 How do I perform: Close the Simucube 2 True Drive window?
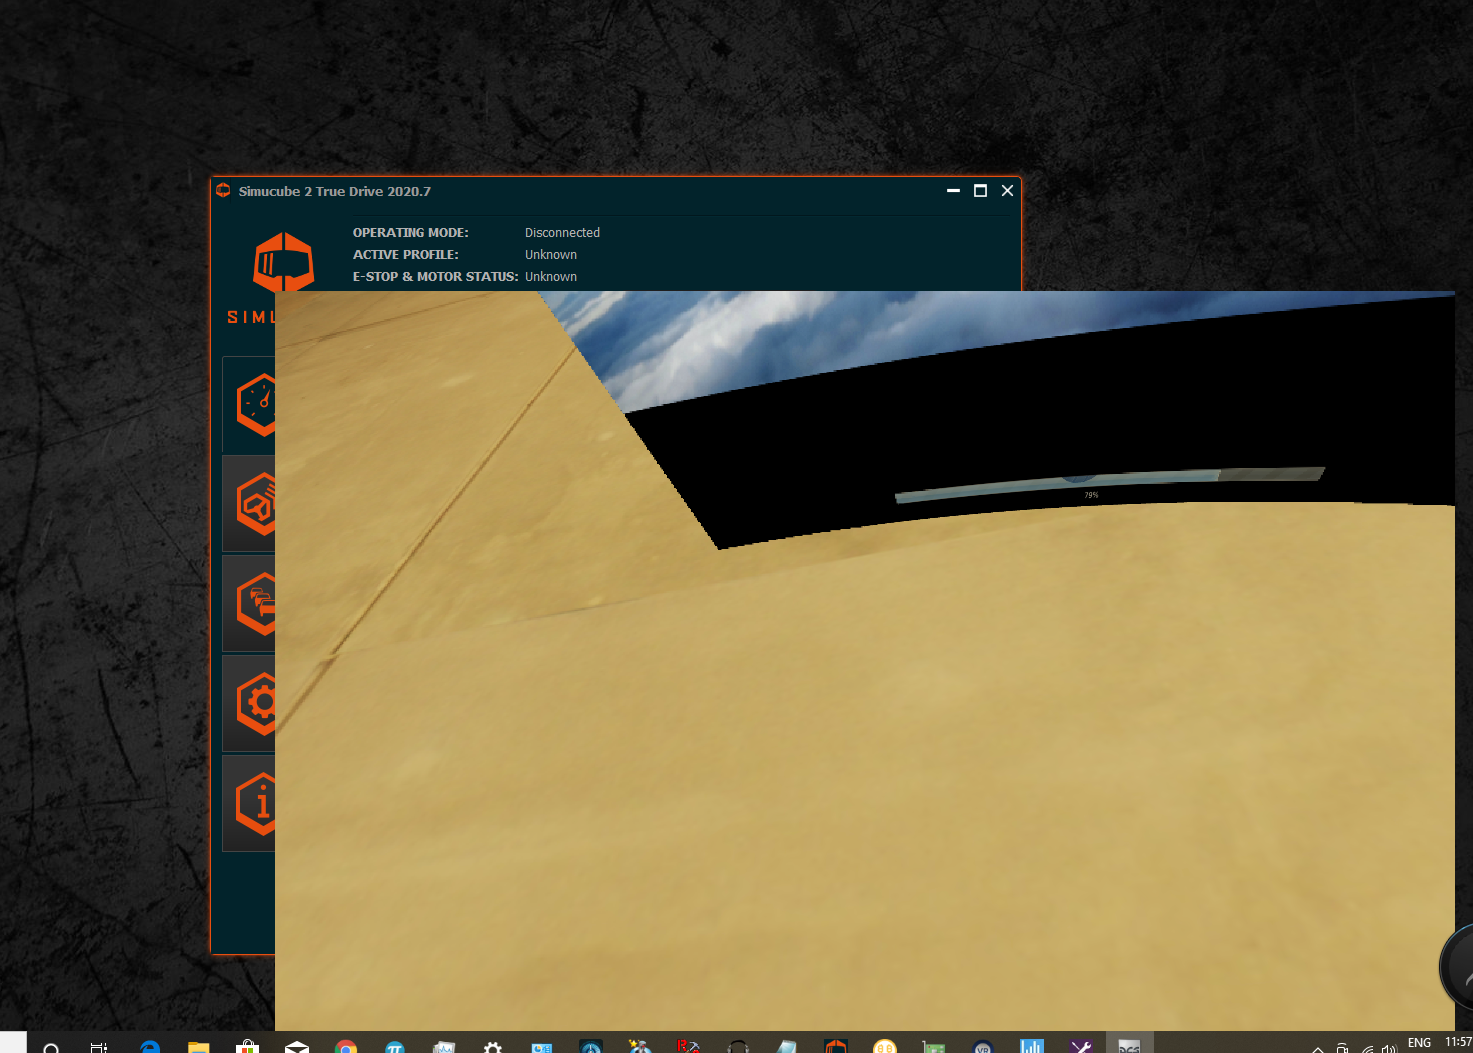point(1007,191)
